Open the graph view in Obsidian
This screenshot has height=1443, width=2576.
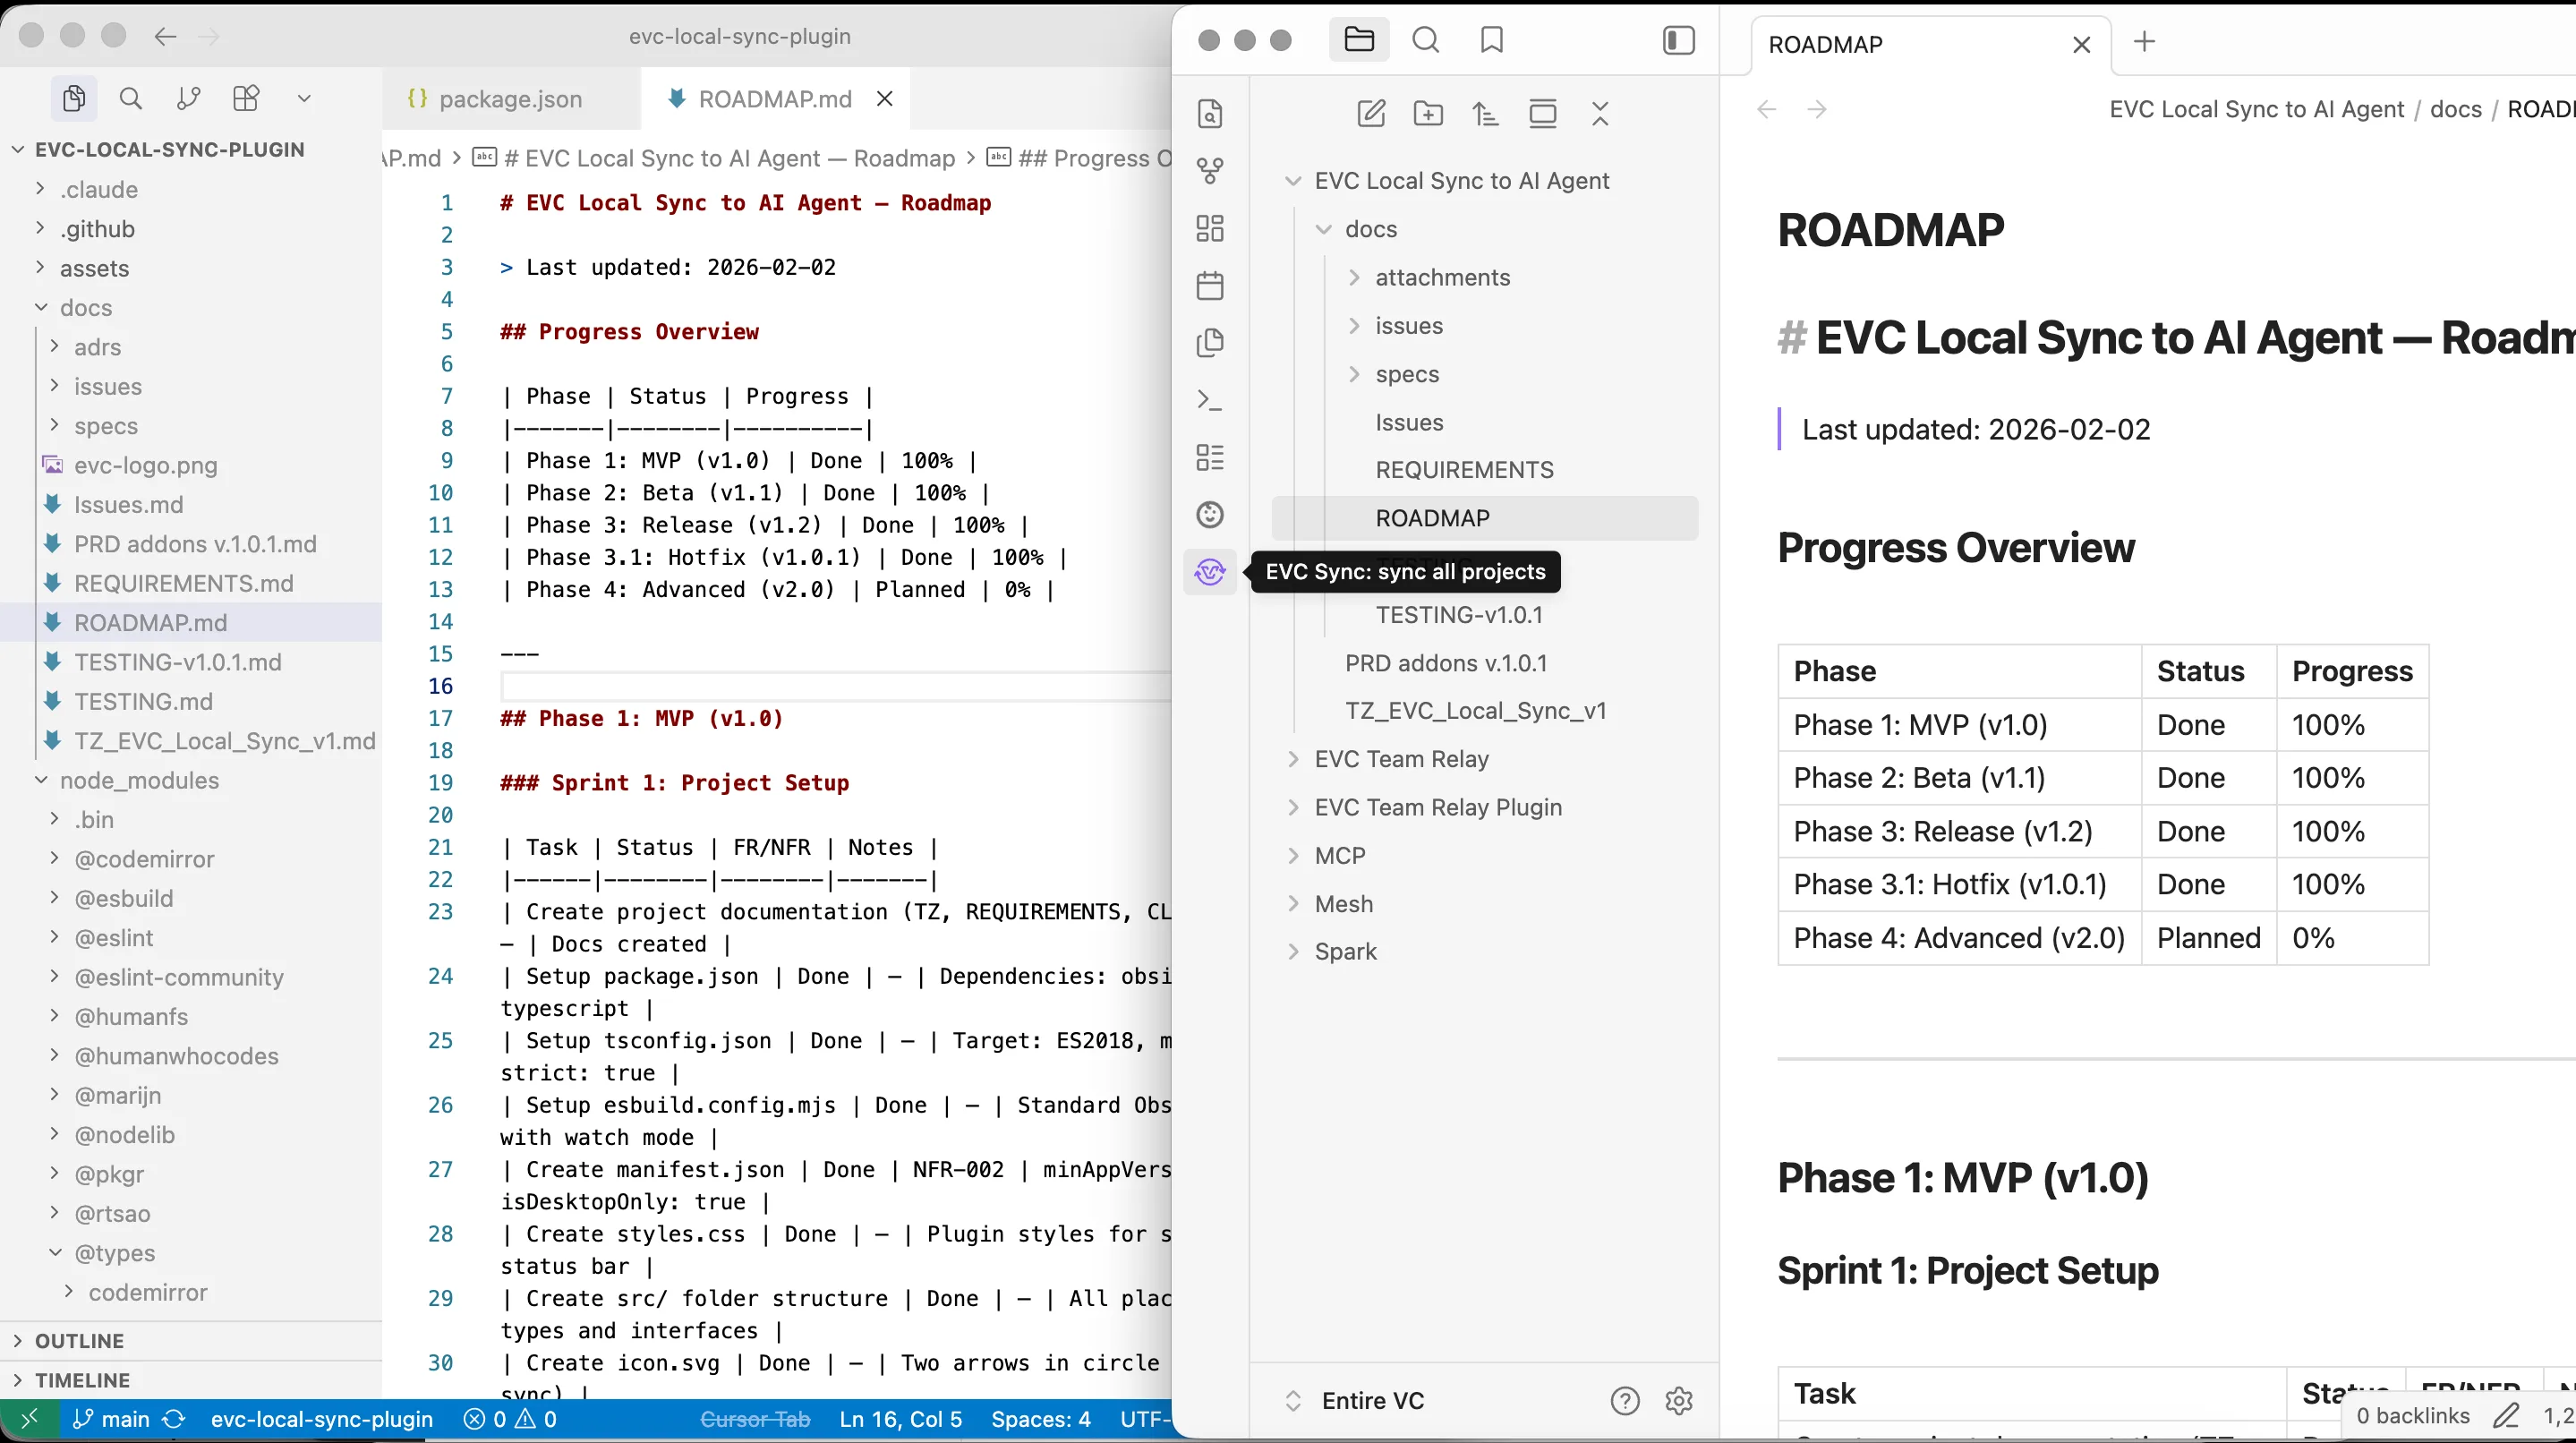point(1210,171)
